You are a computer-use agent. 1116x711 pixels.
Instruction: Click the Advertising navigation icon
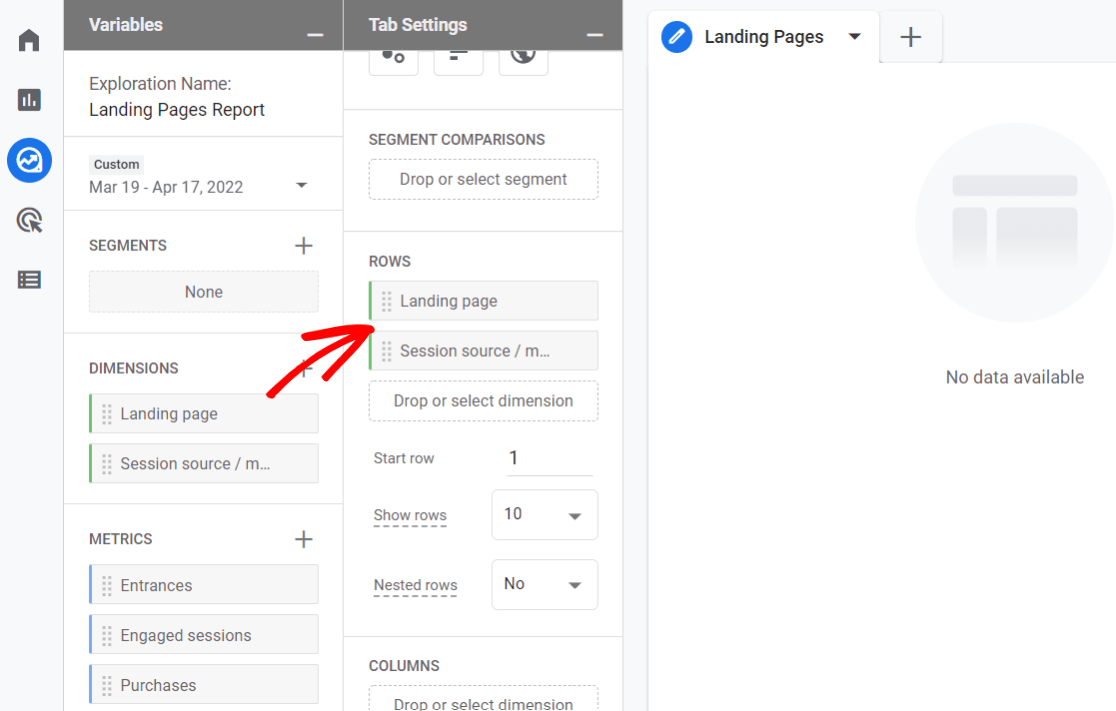29,220
